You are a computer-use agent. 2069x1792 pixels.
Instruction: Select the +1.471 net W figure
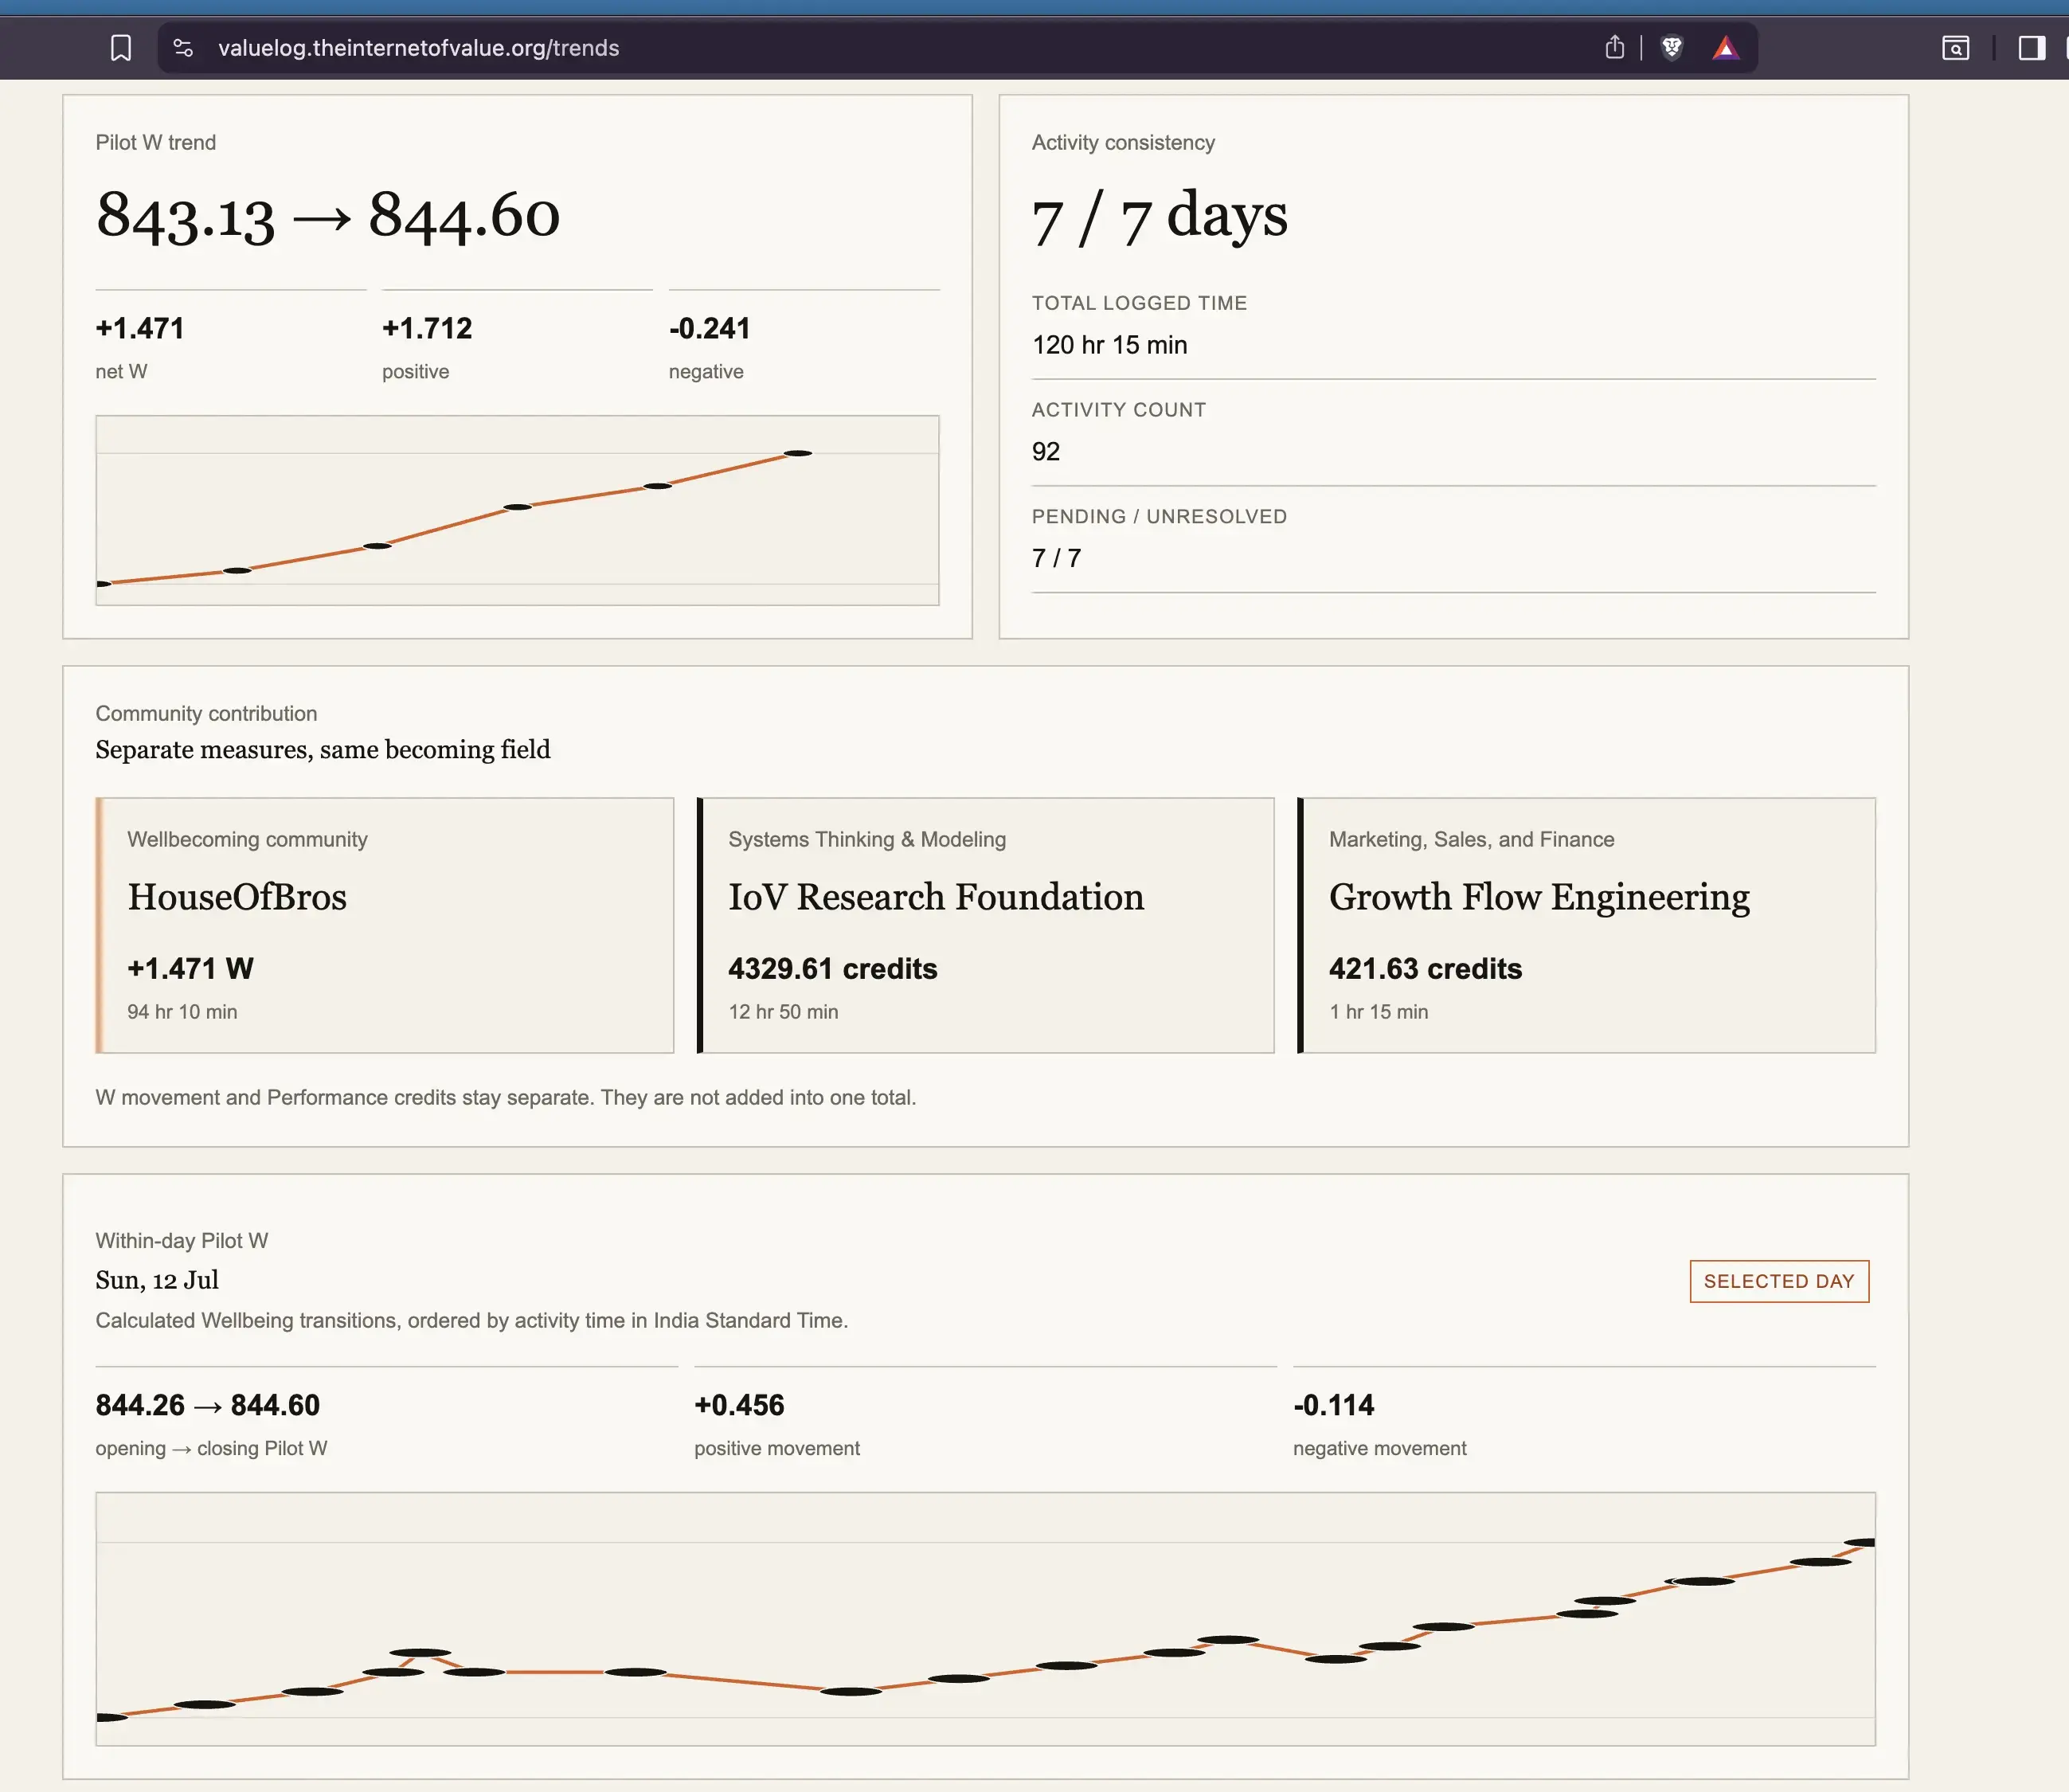point(140,328)
